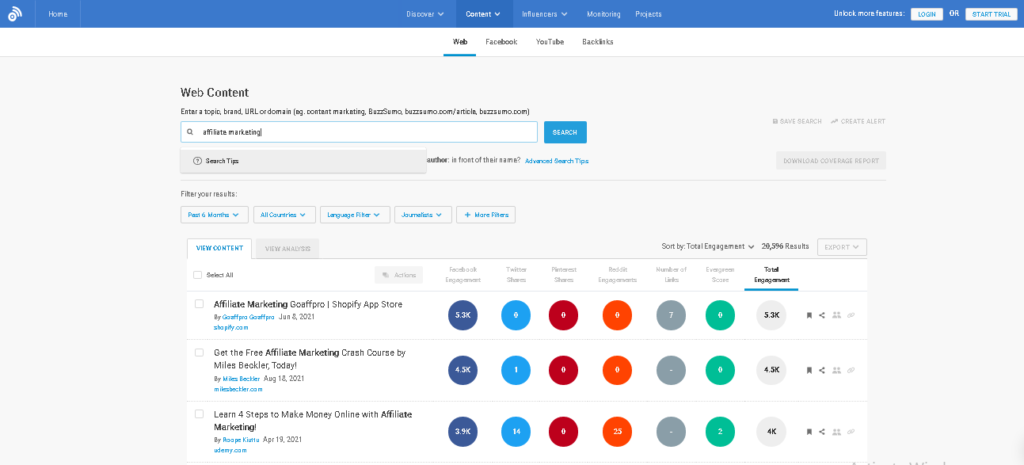The width and height of the screenshot is (1024, 465).
Task: Sort by the Twitter Shares column header
Action: click(516, 275)
